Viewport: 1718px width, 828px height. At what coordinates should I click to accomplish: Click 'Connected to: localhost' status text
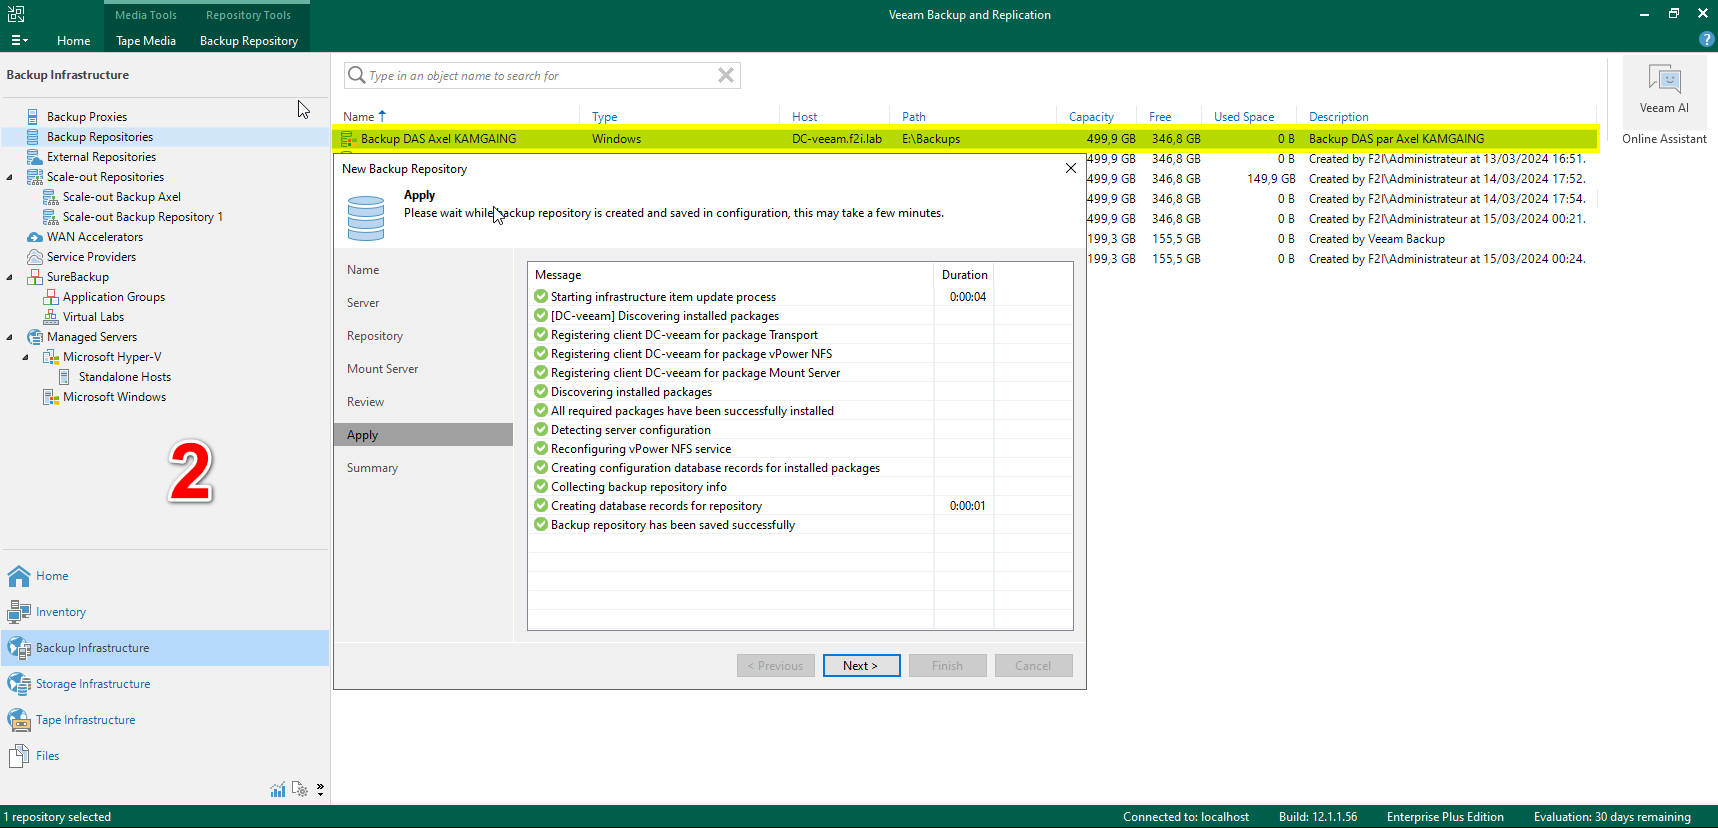click(x=1186, y=817)
